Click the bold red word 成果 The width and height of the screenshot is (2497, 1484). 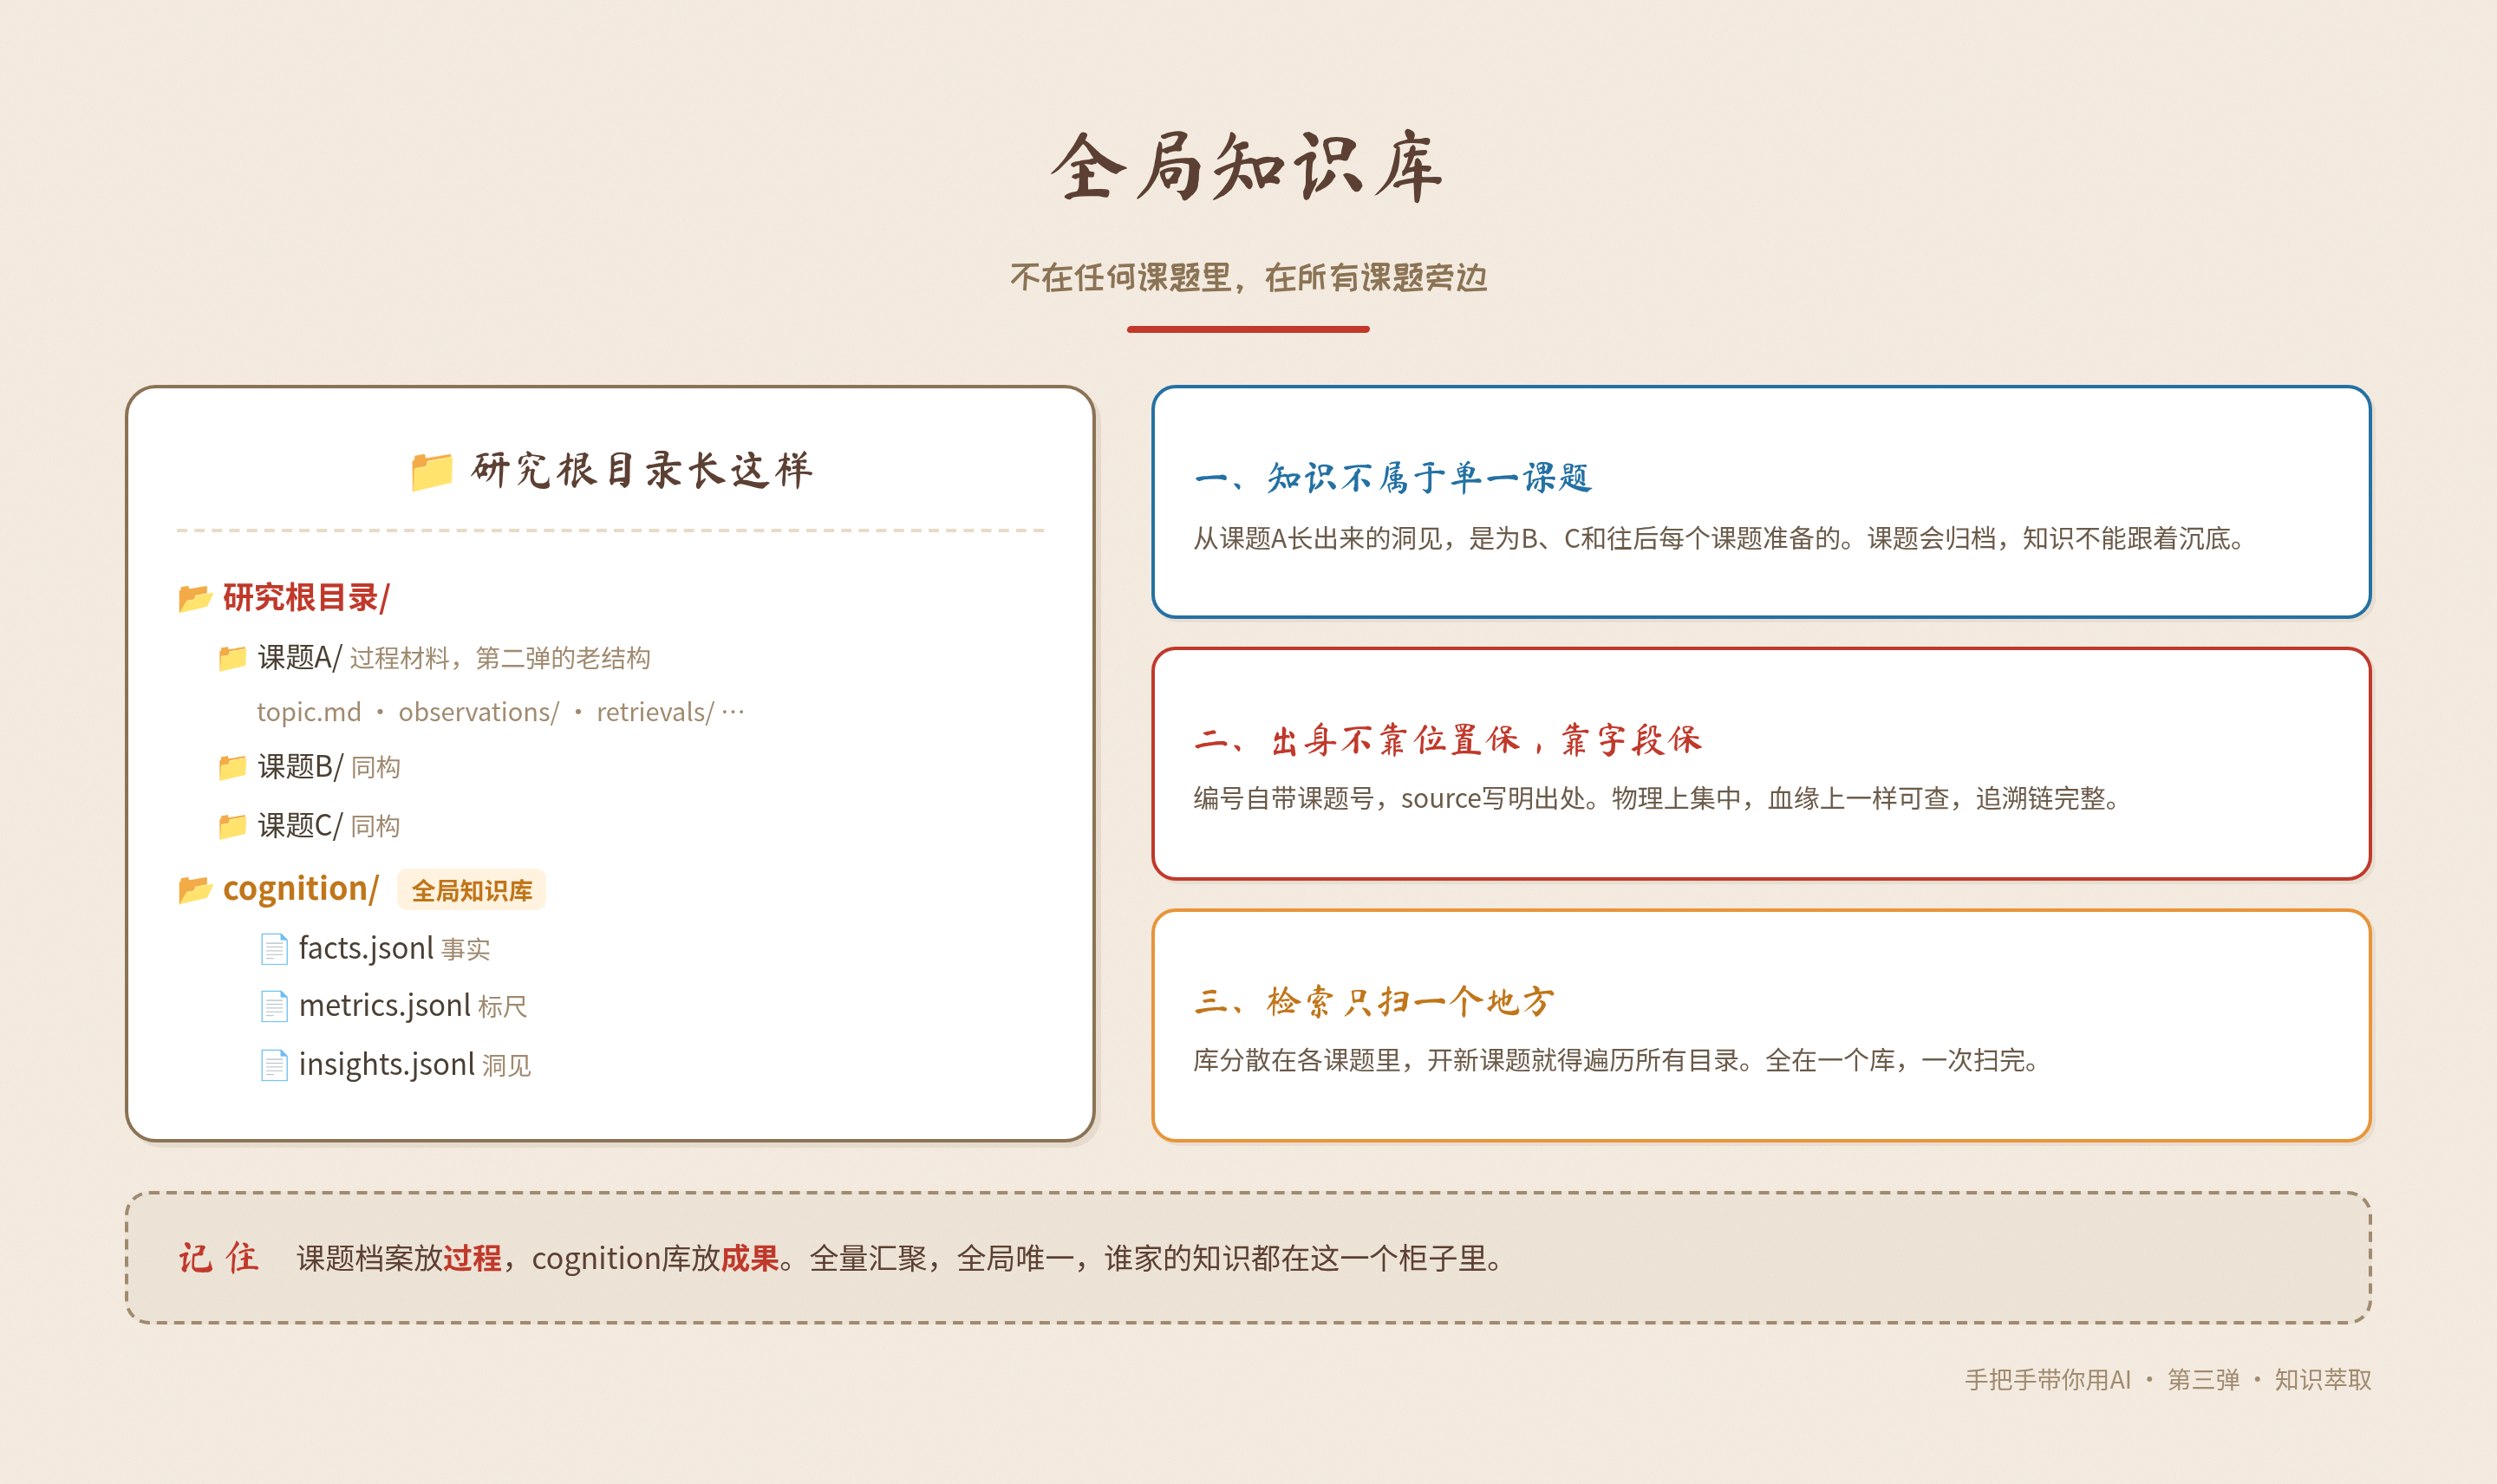click(750, 1259)
